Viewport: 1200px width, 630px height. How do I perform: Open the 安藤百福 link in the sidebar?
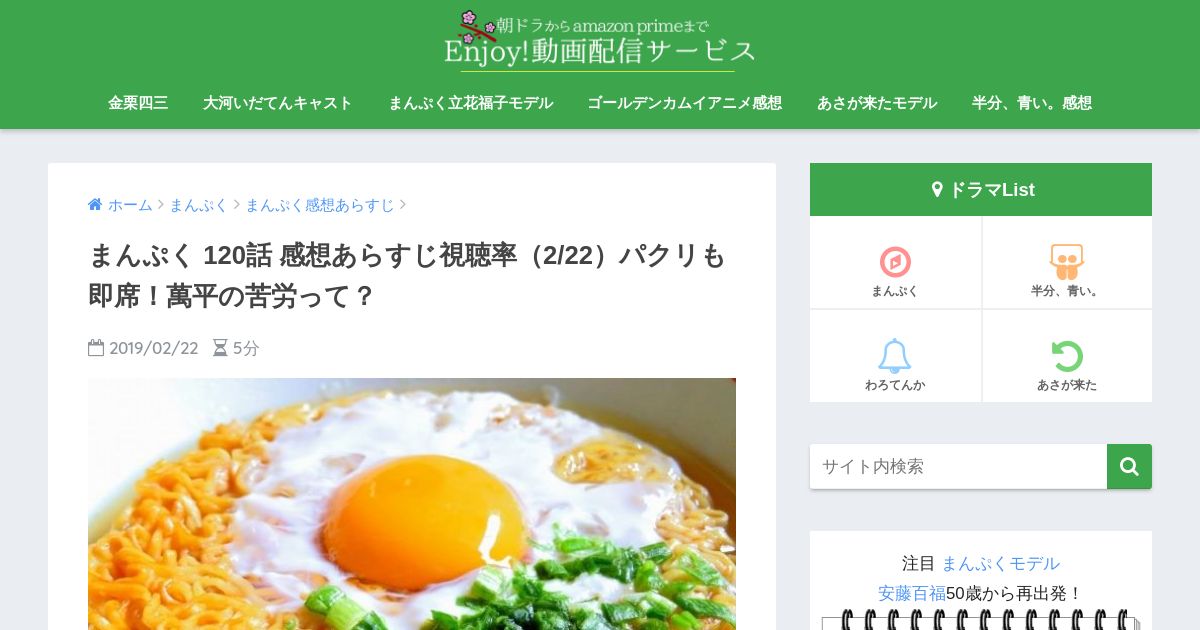click(x=912, y=593)
